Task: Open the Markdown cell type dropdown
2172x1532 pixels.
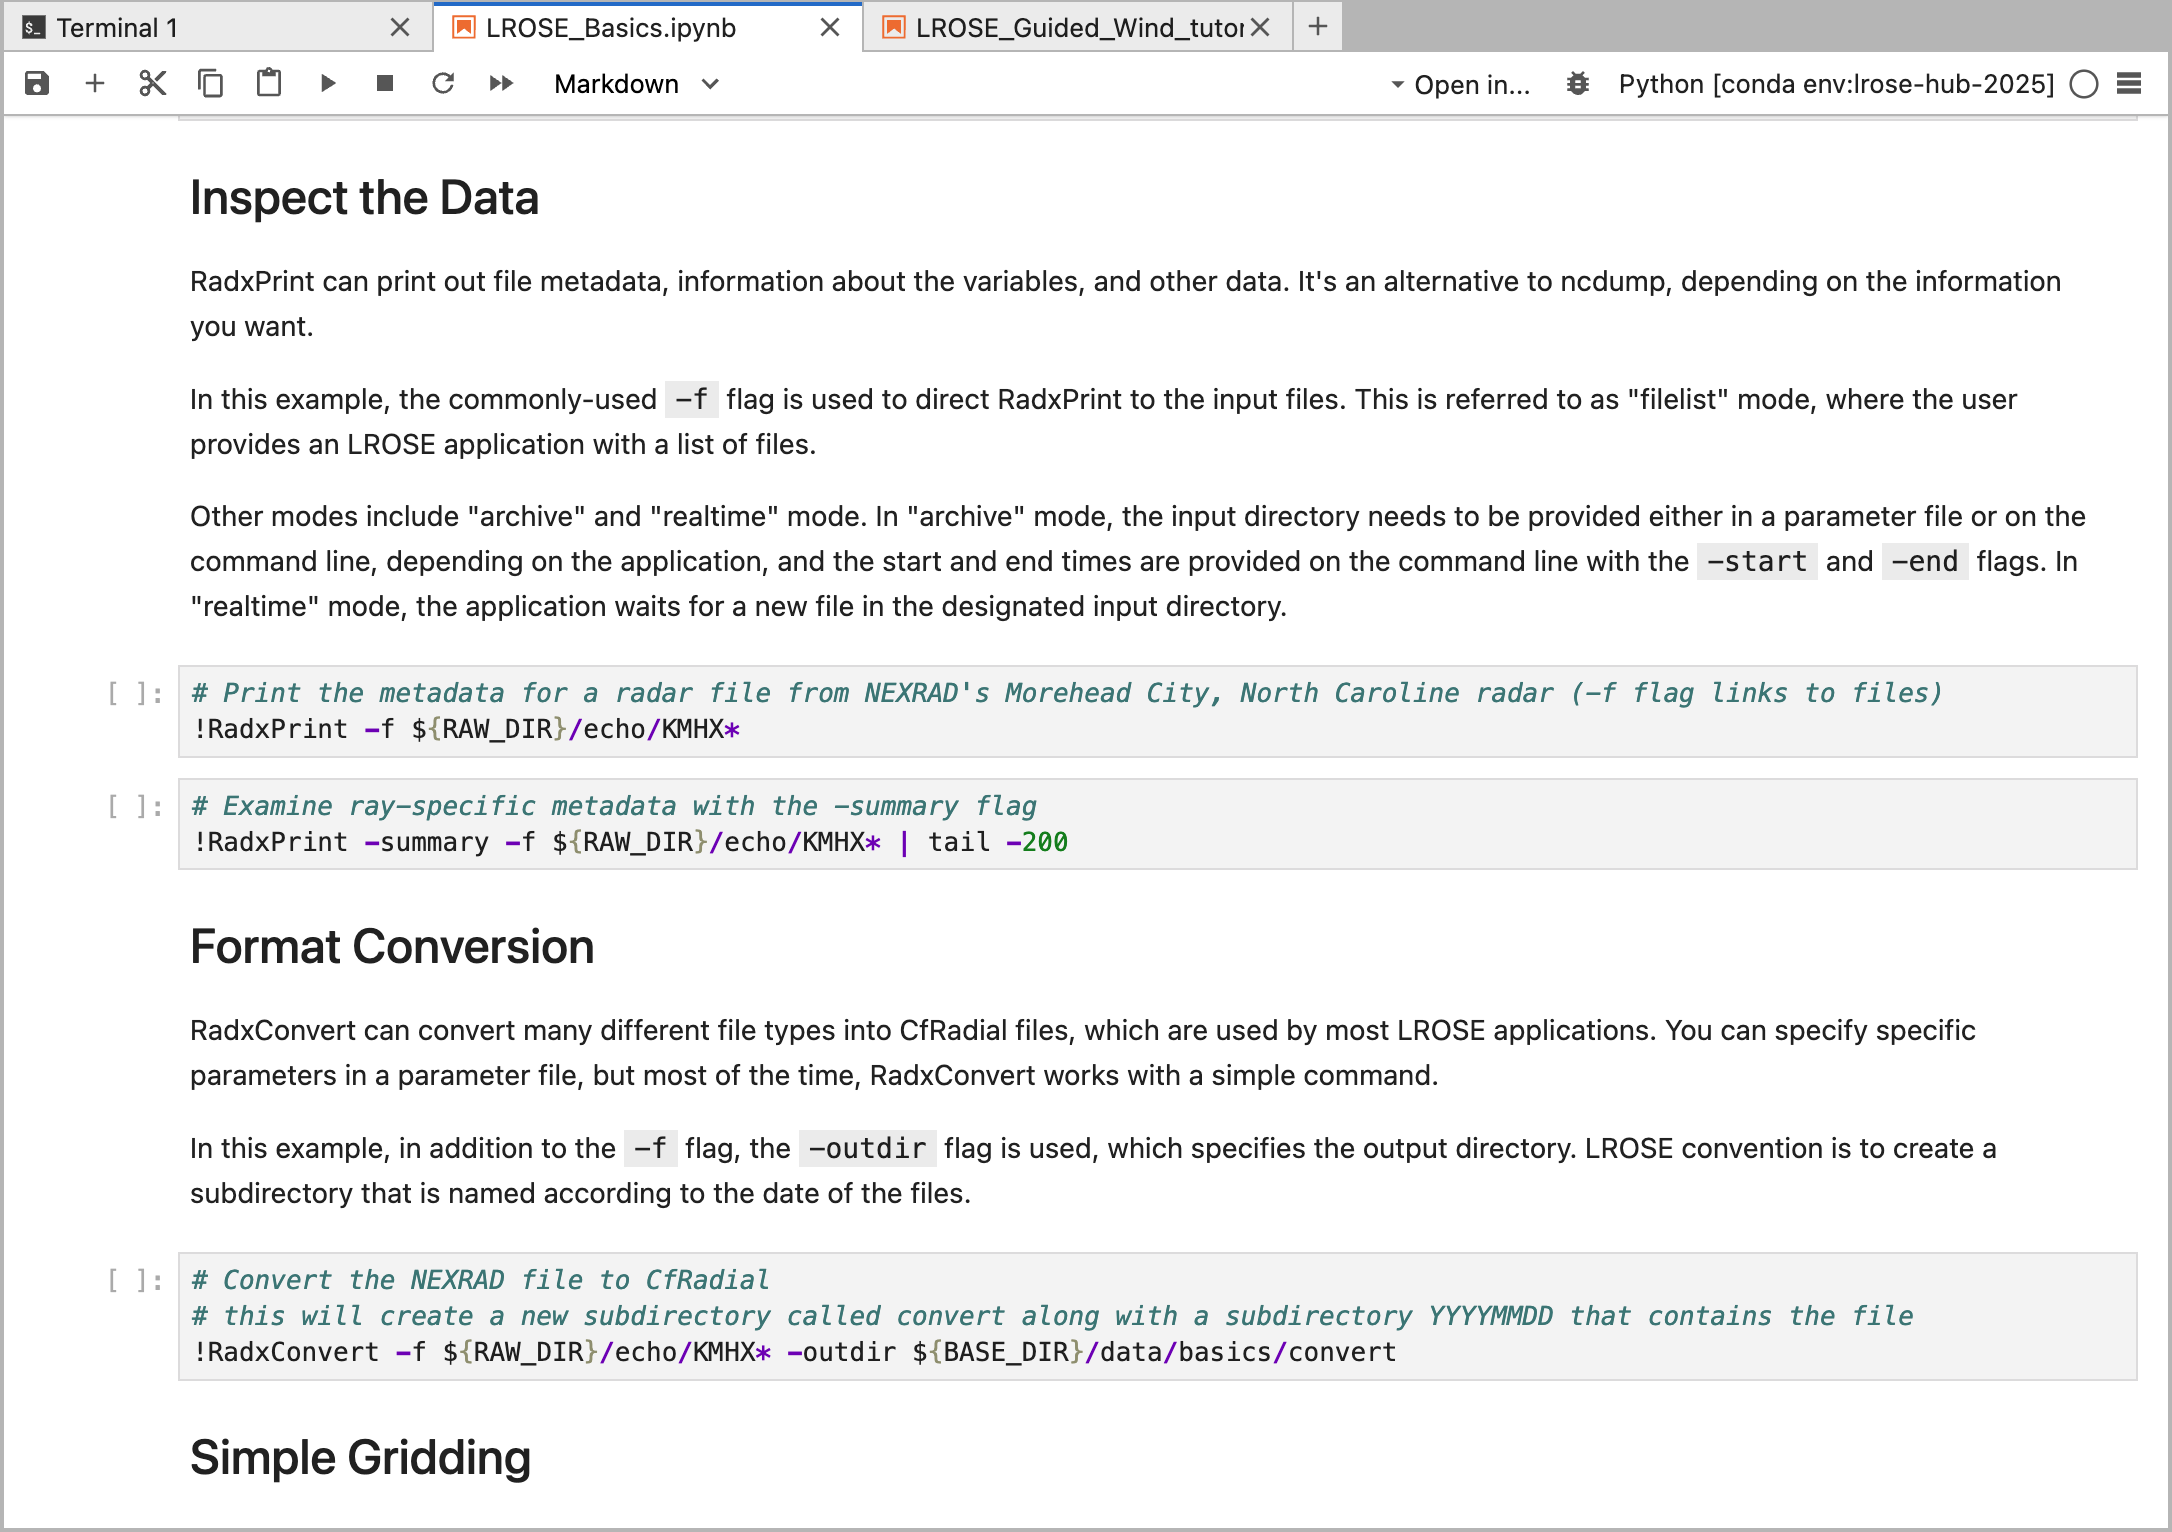Action: pos(636,84)
